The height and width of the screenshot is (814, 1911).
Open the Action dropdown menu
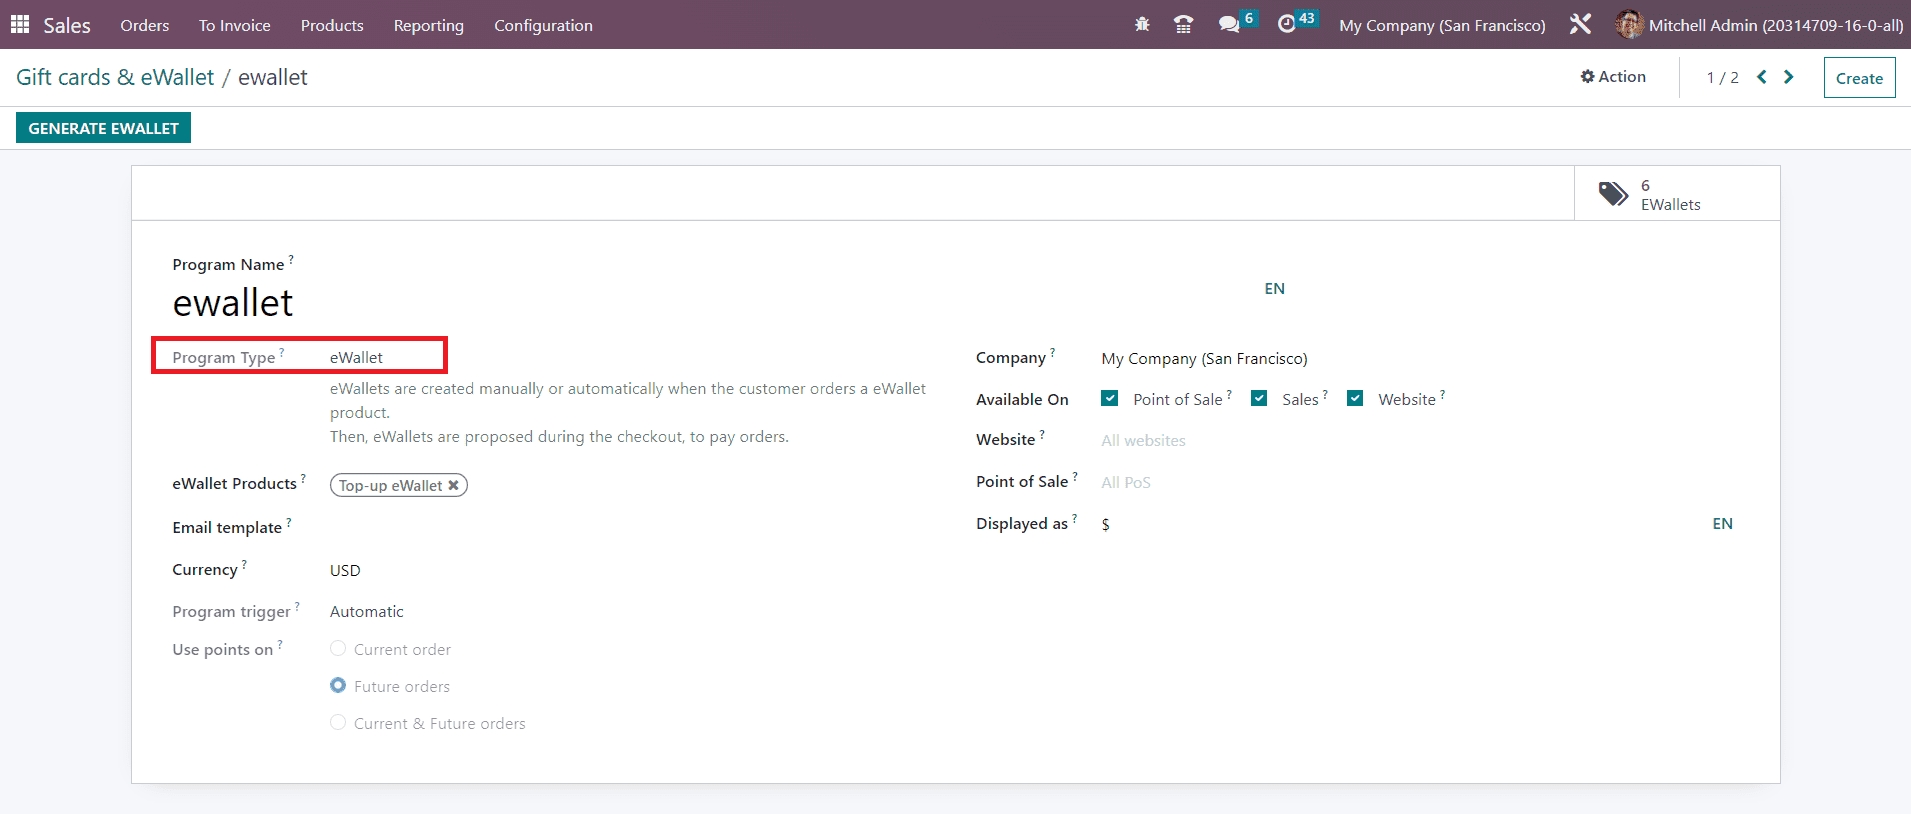click(x=1613, y=77)
